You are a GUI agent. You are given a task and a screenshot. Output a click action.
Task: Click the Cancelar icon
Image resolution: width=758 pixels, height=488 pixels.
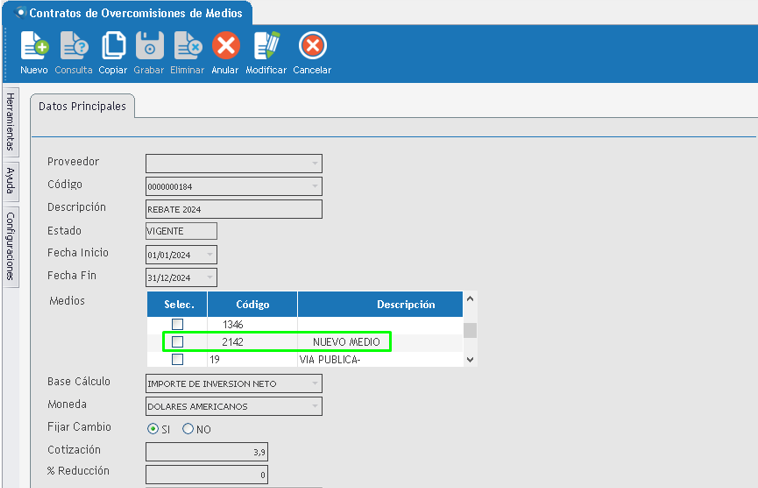coord(312,45)
